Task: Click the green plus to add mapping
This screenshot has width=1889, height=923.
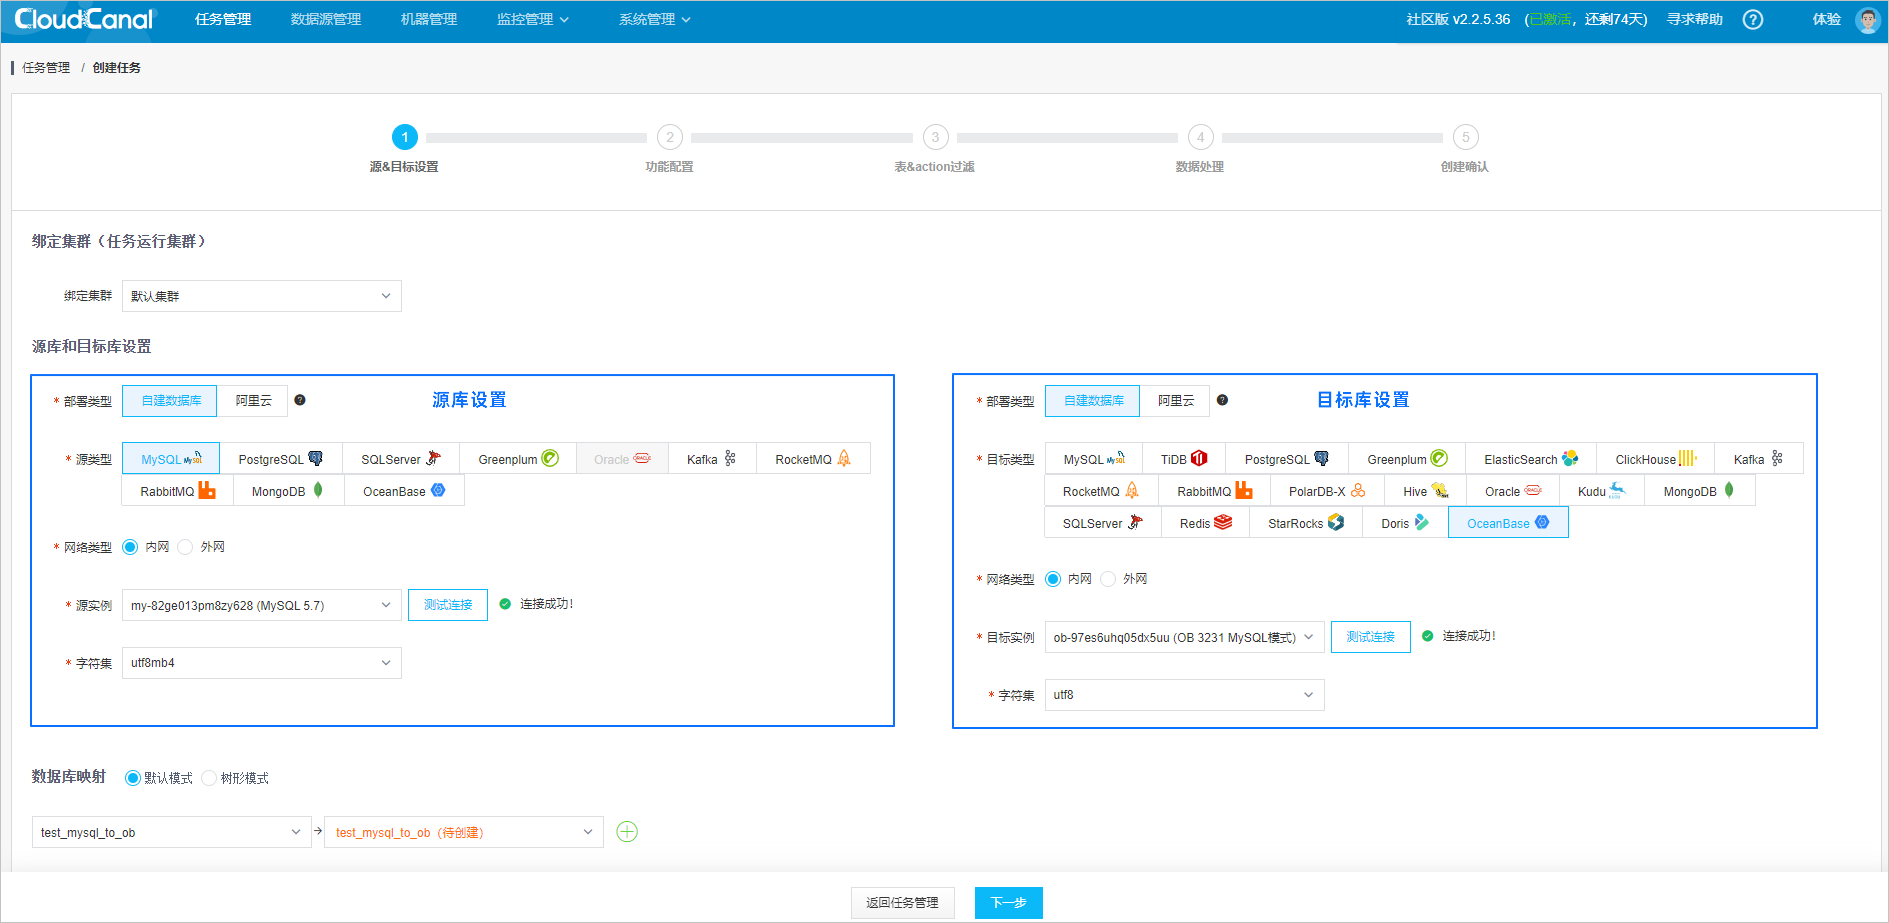Action: [627, 831]
